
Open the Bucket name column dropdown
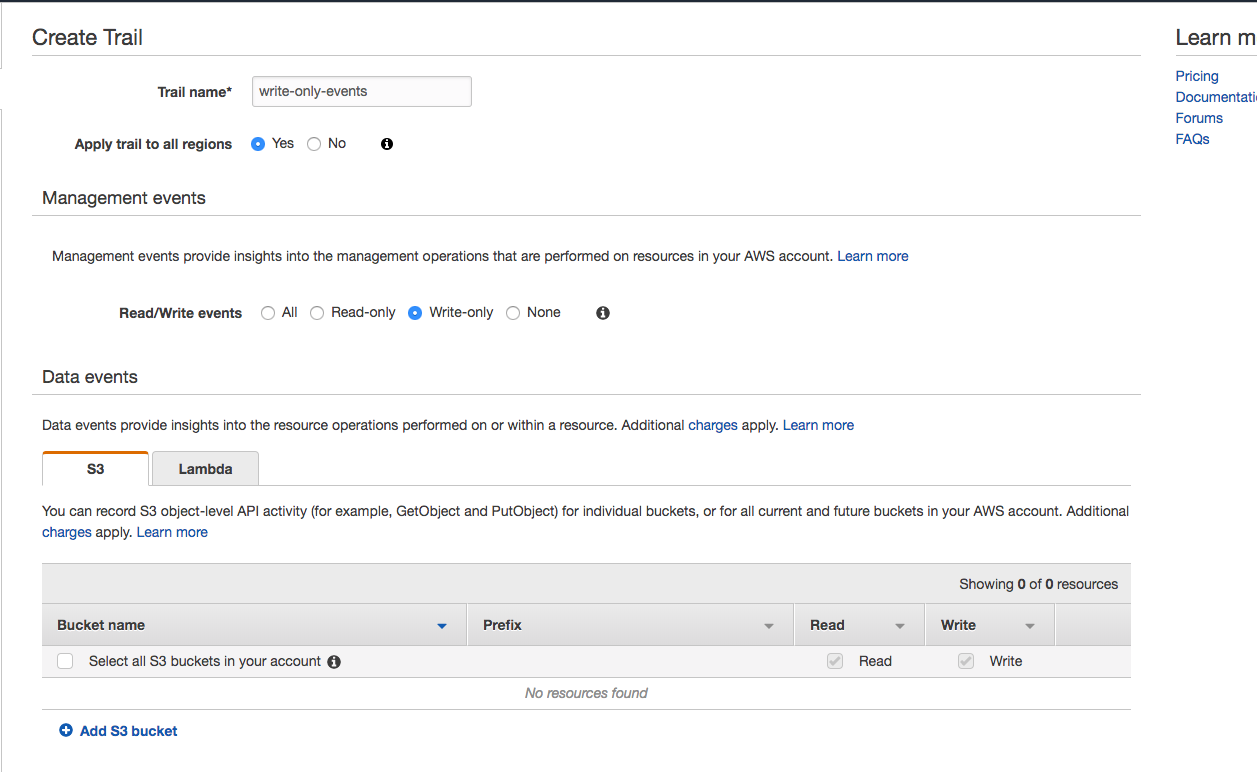[441, 625]
